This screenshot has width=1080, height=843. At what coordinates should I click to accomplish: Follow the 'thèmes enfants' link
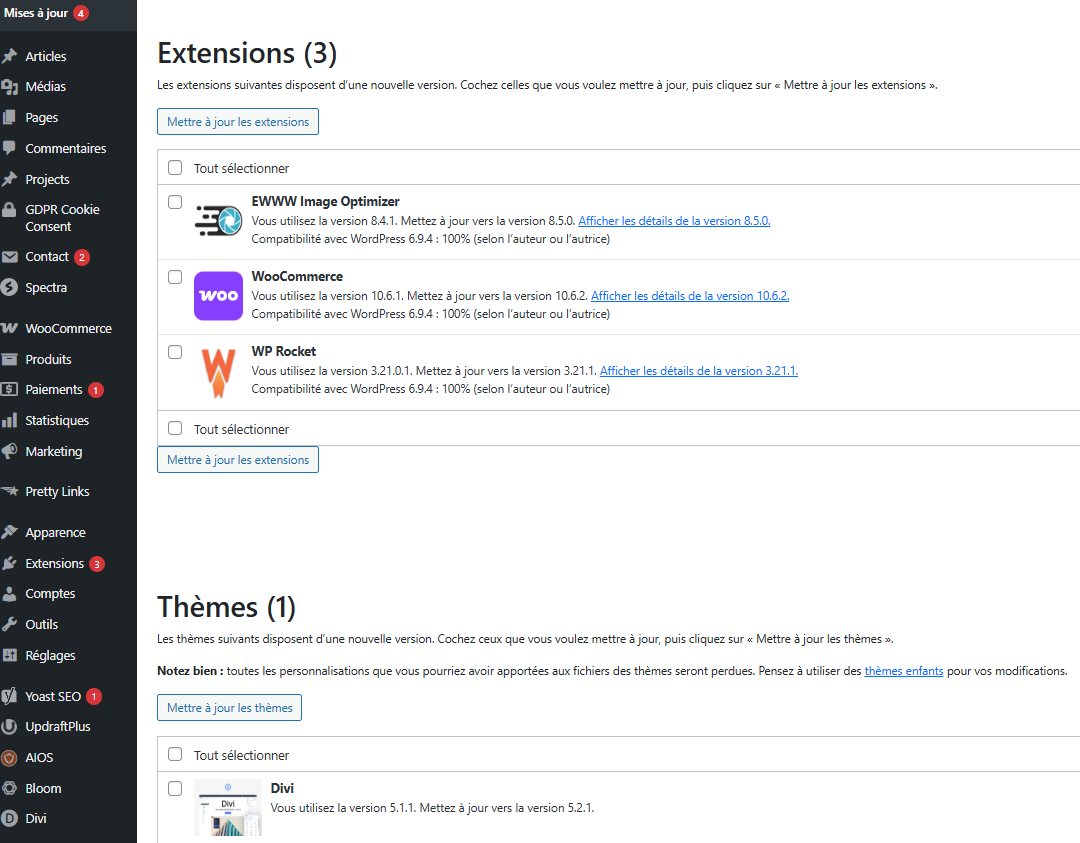904,671
